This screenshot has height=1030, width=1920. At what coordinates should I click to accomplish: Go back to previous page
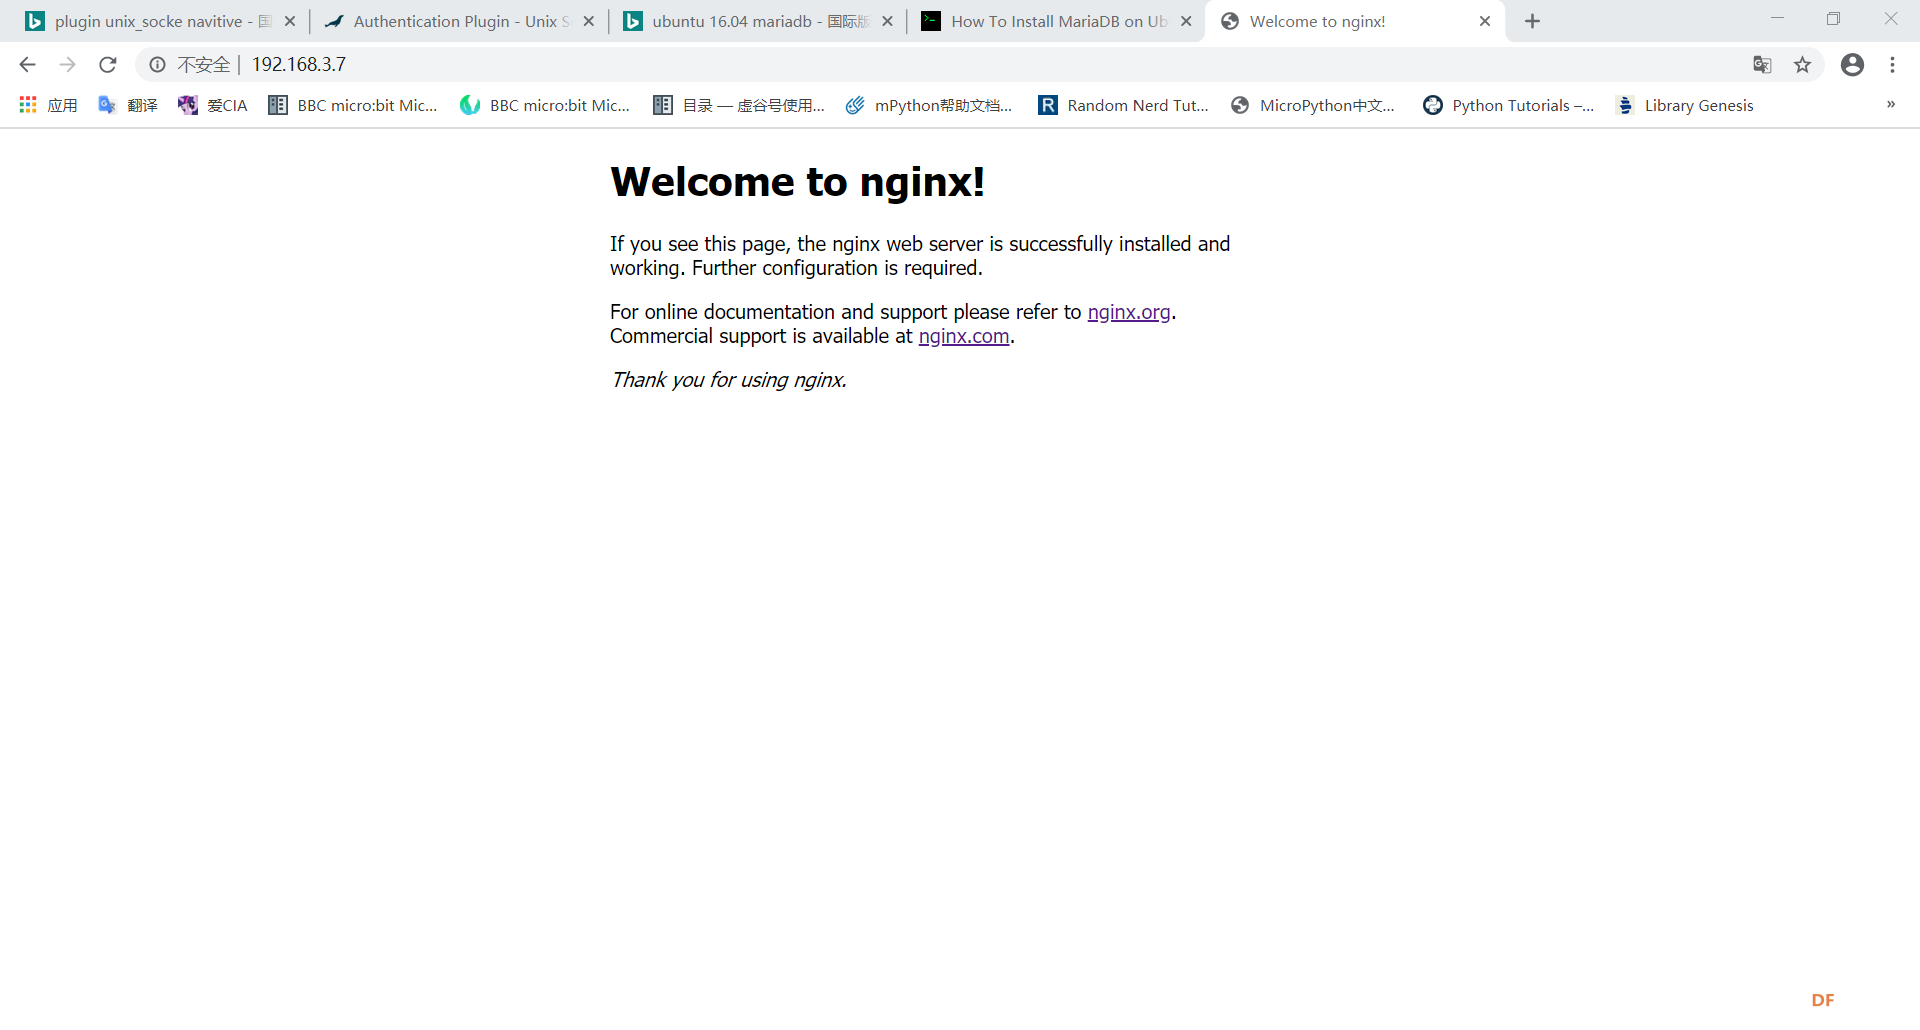pos(27,65)
